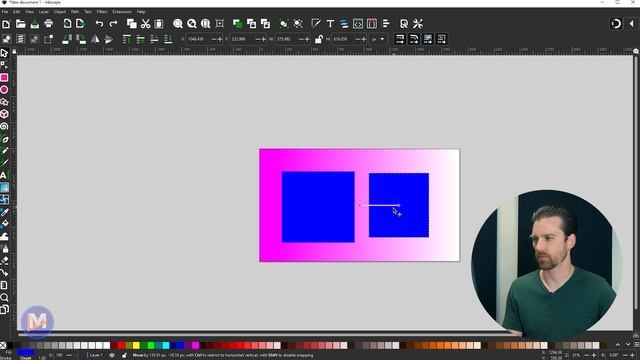Select the Node edit tool
This screenshot has height=360, width=640.
[x=4, y=65]
